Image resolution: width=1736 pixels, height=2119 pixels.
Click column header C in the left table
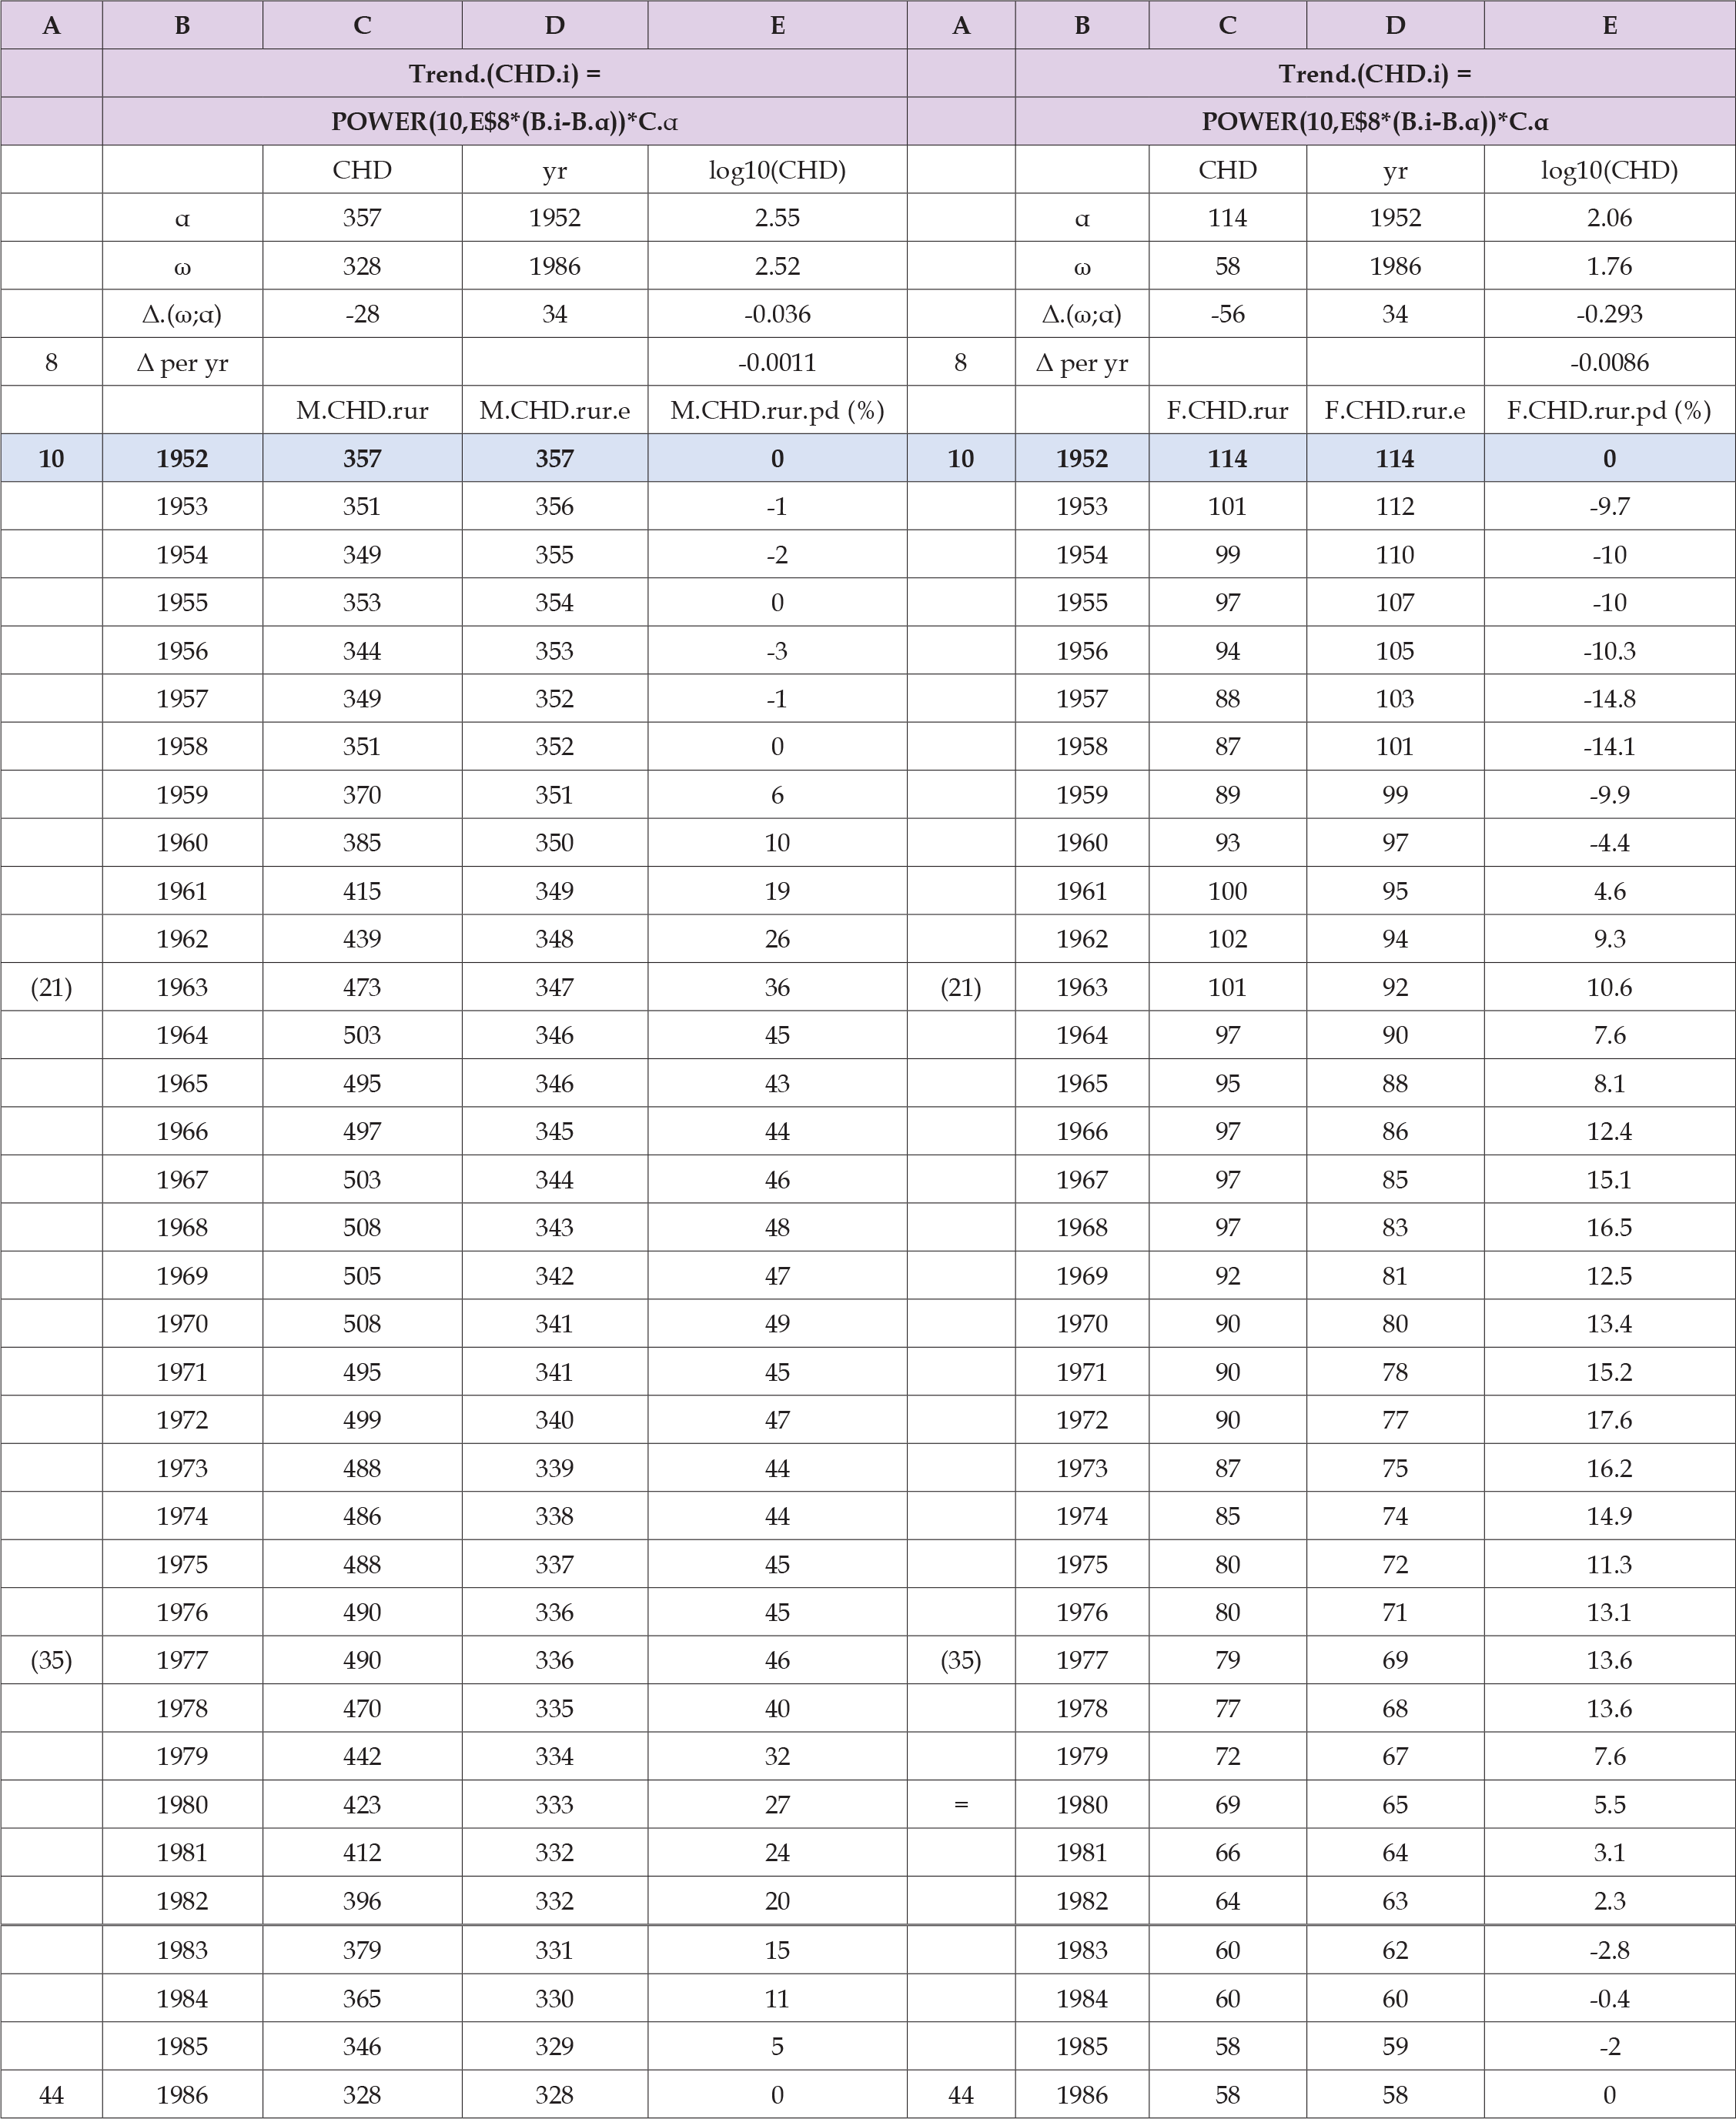click(x=362, y=25)
